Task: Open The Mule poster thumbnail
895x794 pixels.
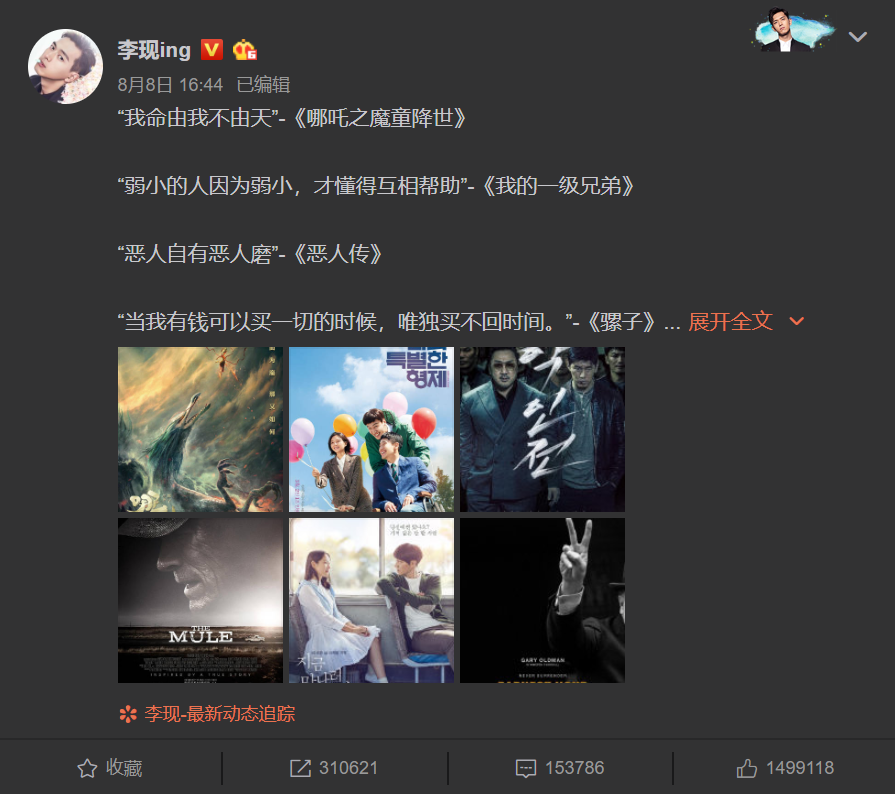Action: tap(200, 600)
